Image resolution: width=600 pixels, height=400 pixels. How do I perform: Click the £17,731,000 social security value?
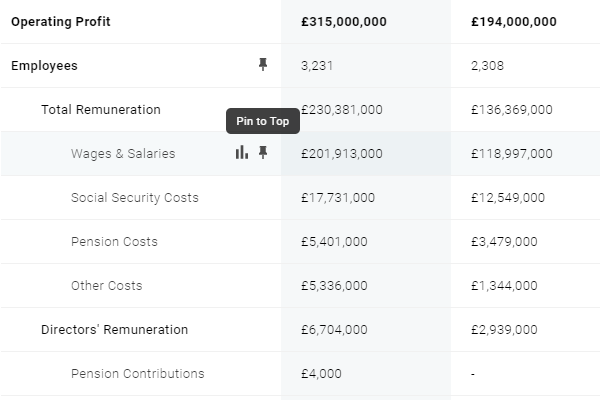tap(338, 198)
